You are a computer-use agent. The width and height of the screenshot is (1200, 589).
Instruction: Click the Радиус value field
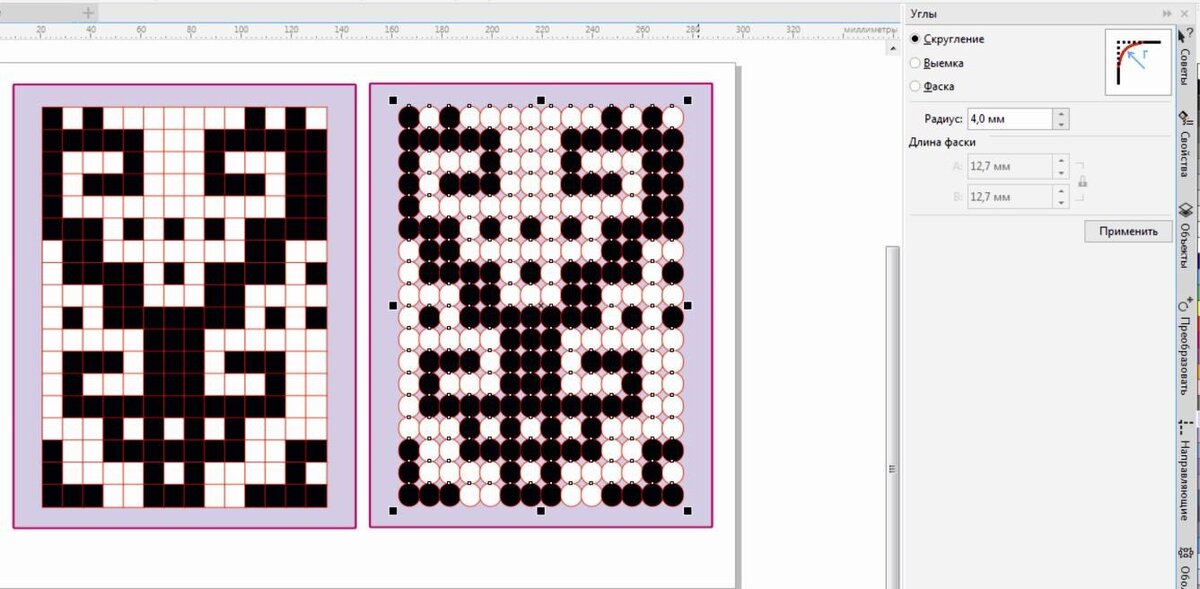[x=1008, y=119]
